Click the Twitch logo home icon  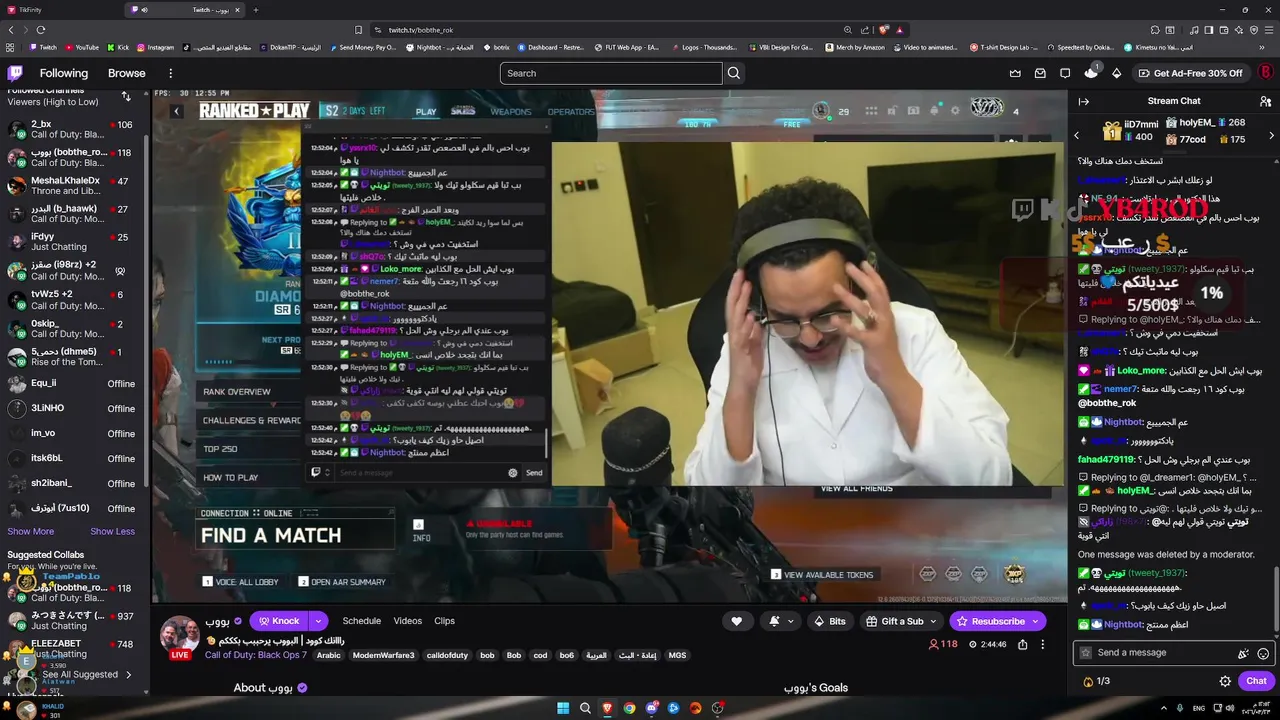click(15, 73)
